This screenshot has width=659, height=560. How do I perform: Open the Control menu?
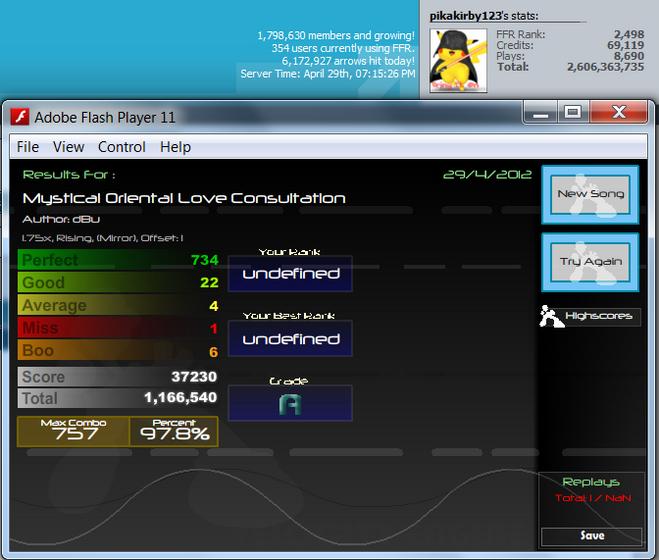click(122, 147)
